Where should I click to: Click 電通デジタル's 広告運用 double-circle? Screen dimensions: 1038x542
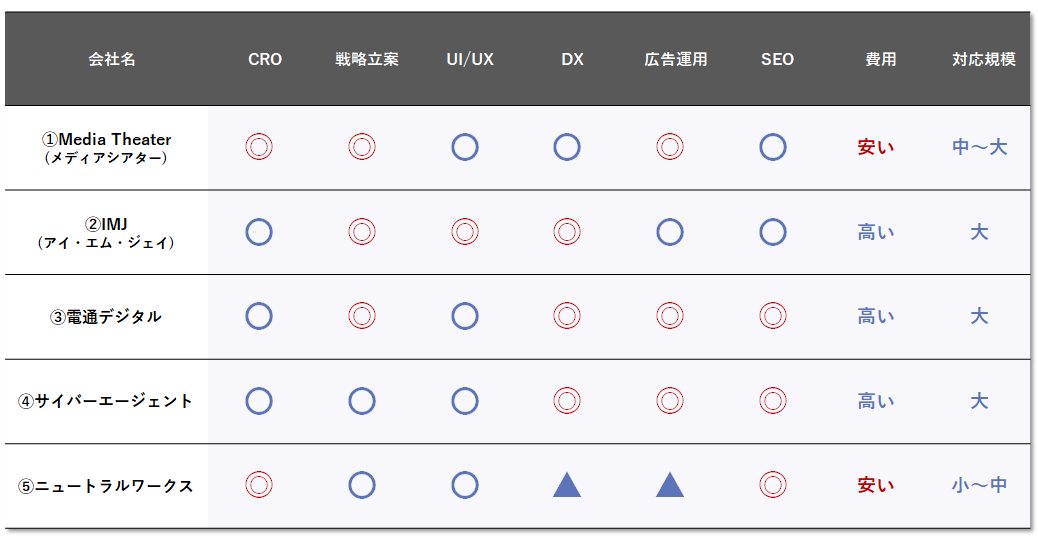670,316
